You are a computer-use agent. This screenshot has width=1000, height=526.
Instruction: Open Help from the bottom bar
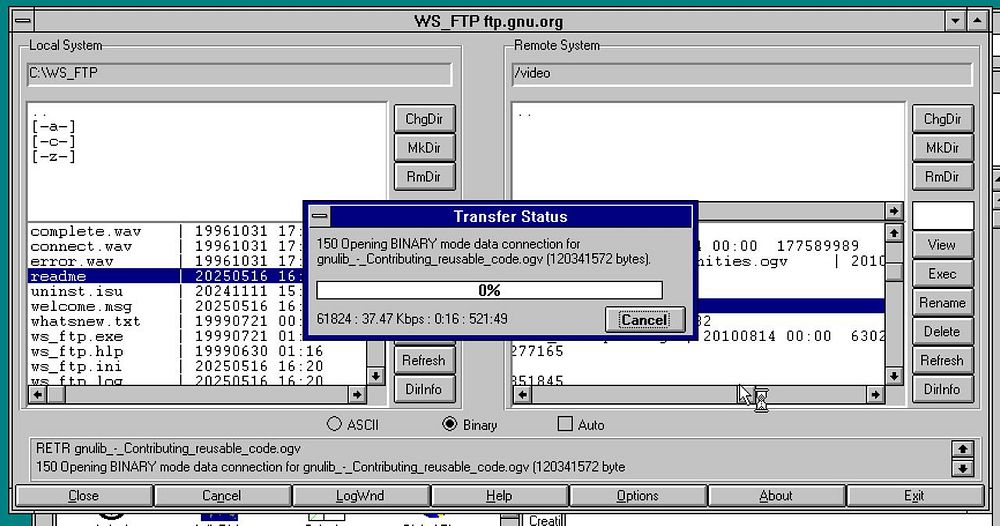coord(499,495)
